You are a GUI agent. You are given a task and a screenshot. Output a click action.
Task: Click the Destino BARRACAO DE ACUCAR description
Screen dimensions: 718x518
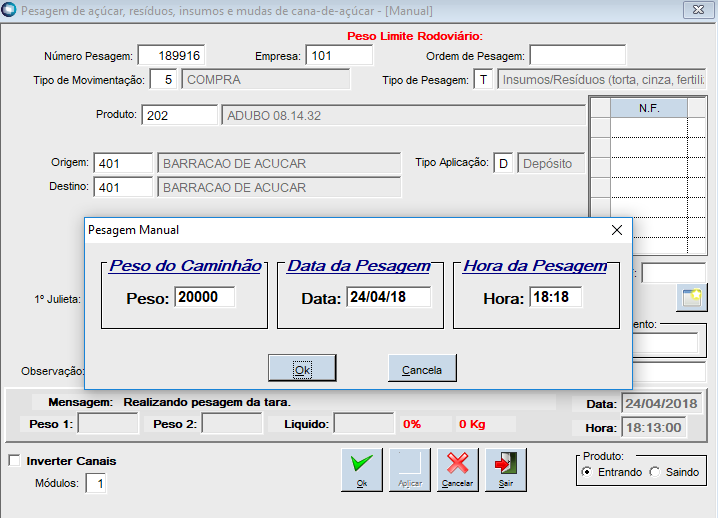pos(279,187)
